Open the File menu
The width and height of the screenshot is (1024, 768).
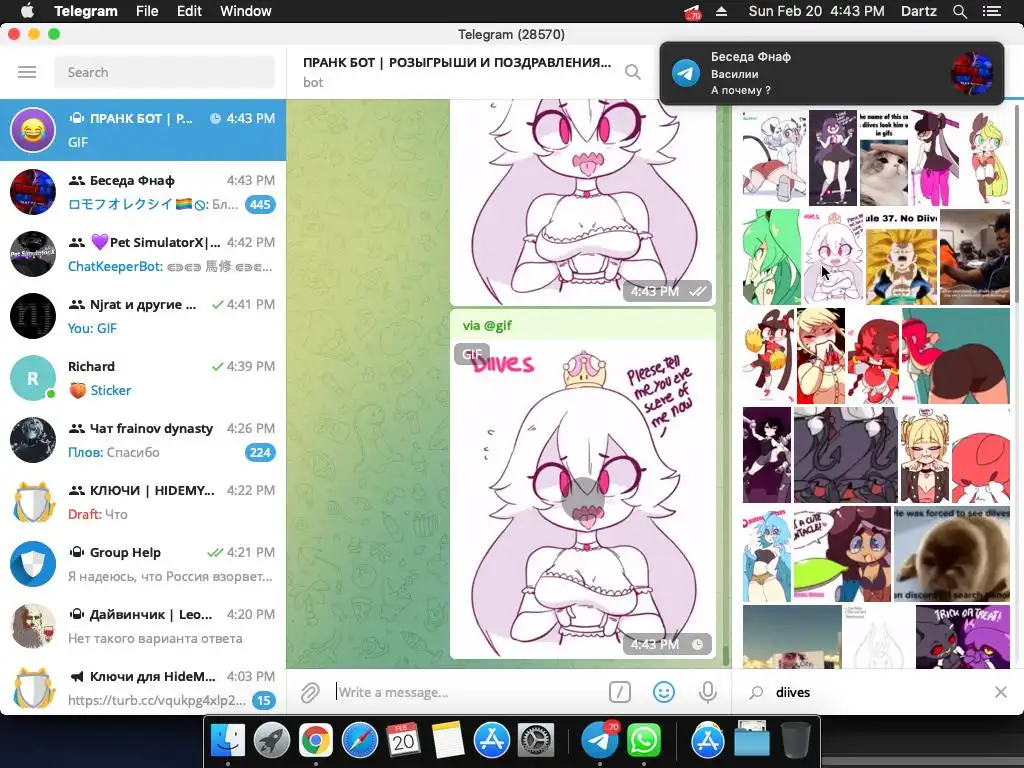[147, 11]
